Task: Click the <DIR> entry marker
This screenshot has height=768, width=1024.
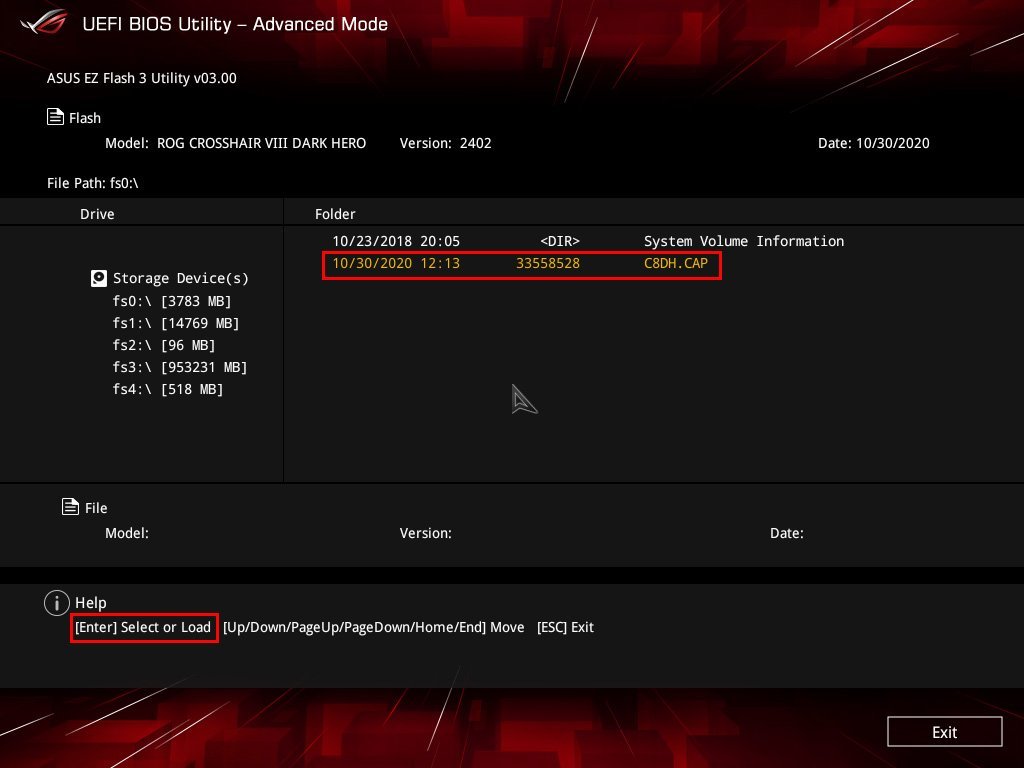Action: pos(560,241)
